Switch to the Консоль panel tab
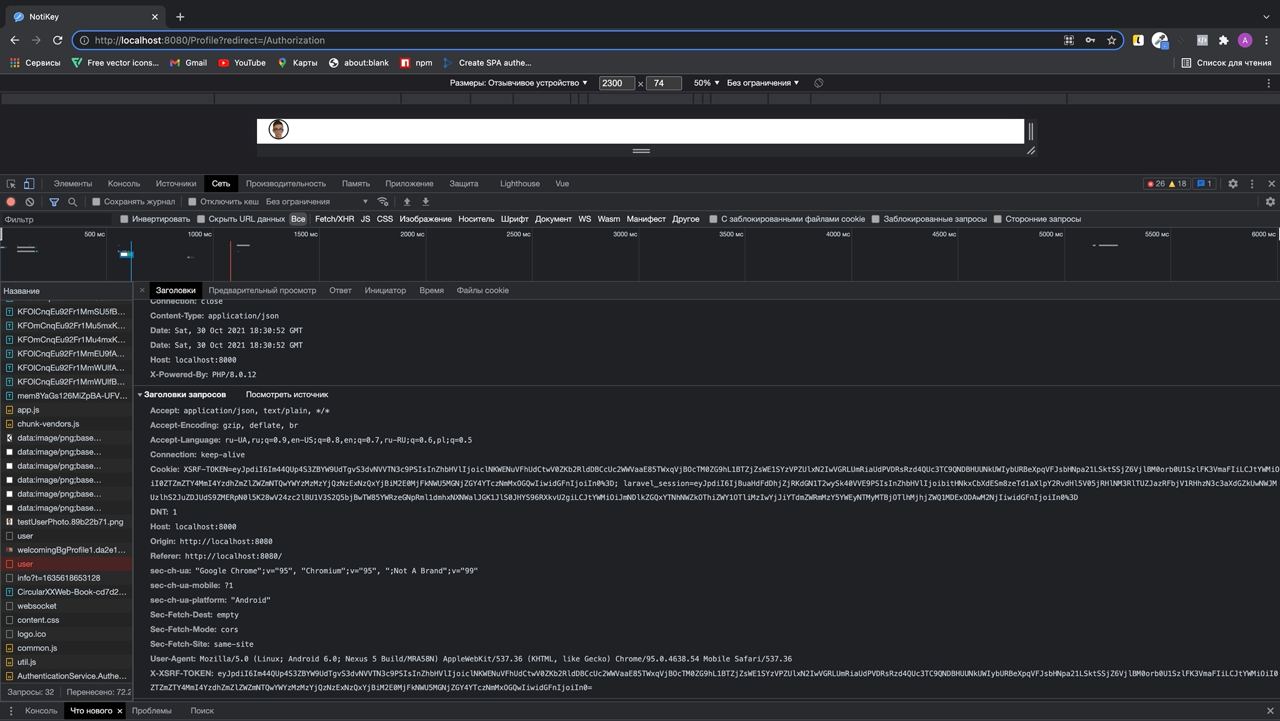The height and width of the screenshot is (721, 1280). [124, 184]
